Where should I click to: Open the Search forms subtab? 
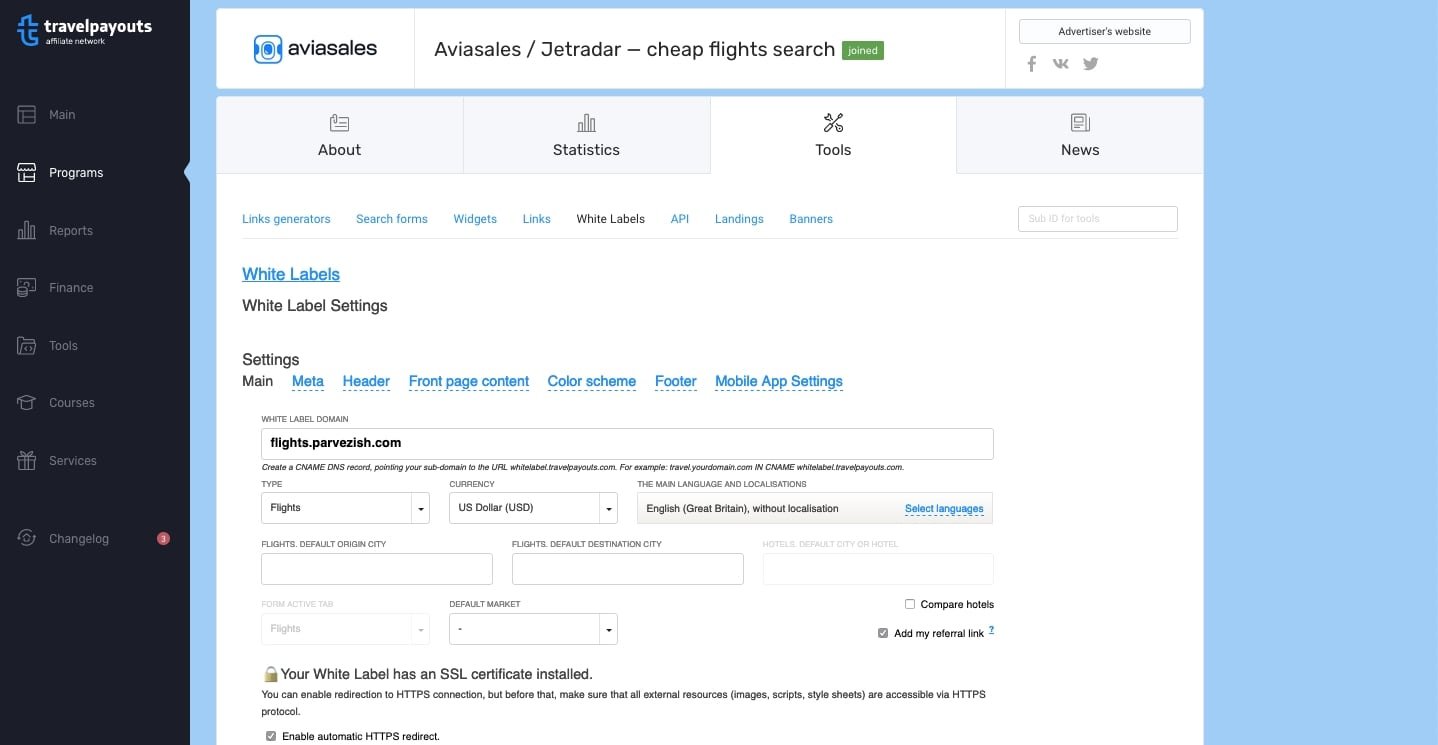tap(392, 219)
